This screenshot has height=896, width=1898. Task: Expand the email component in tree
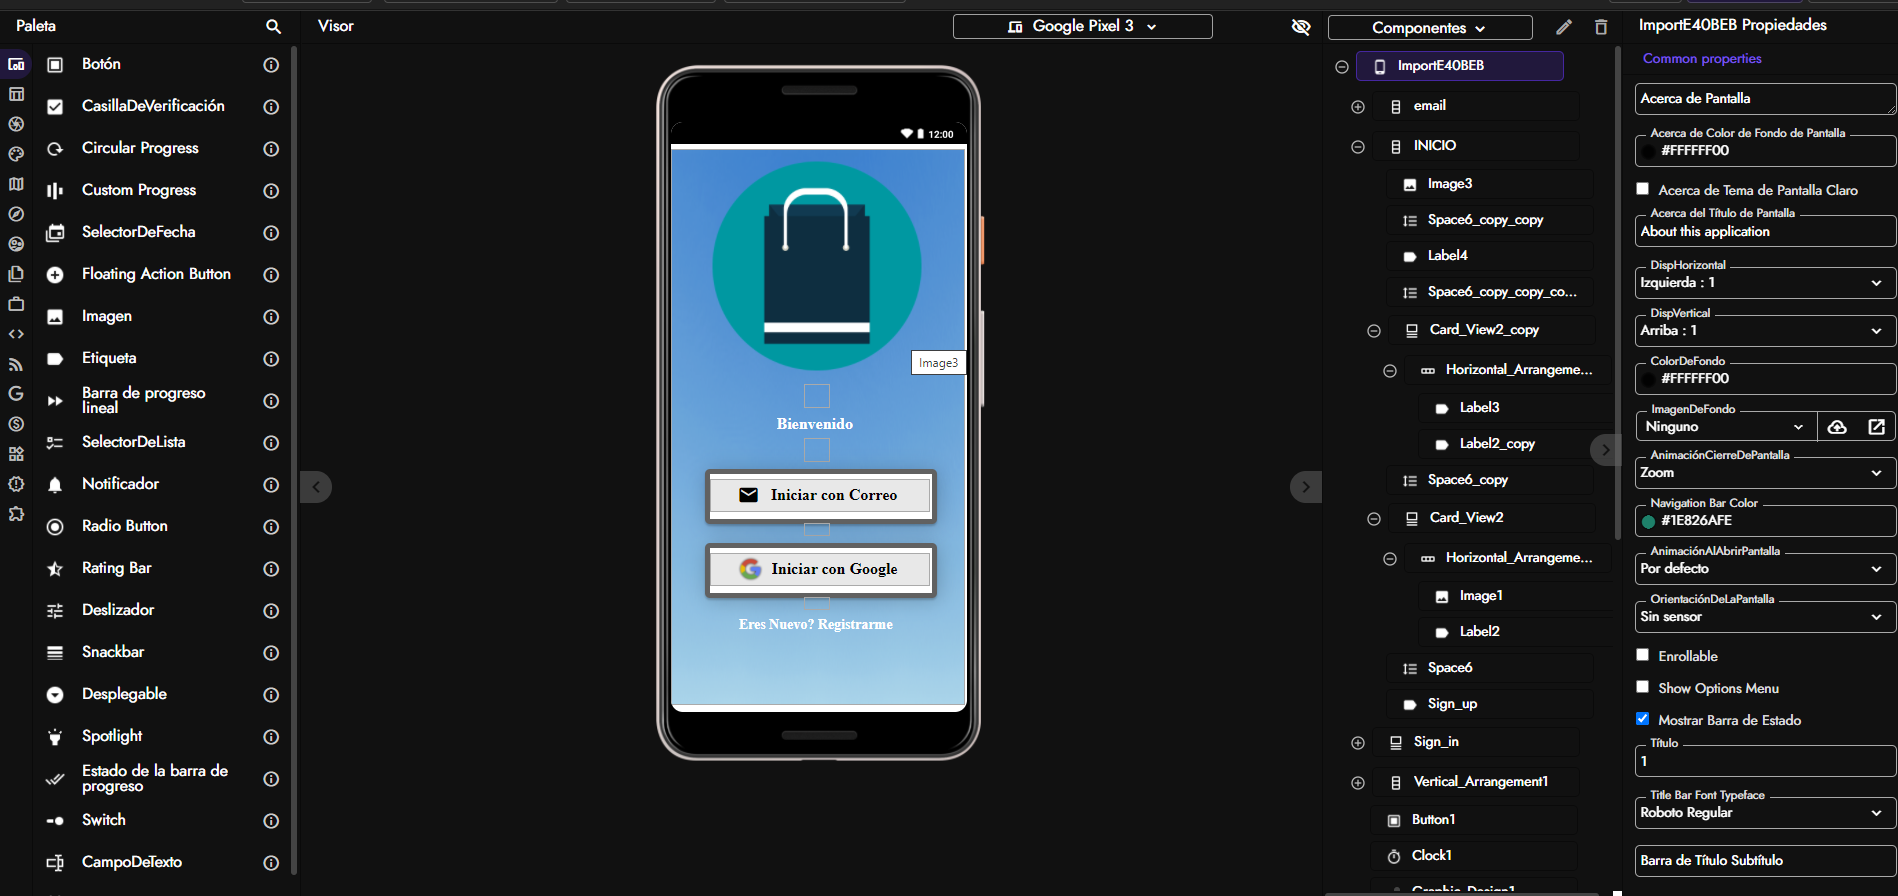tap(1358, 107)
